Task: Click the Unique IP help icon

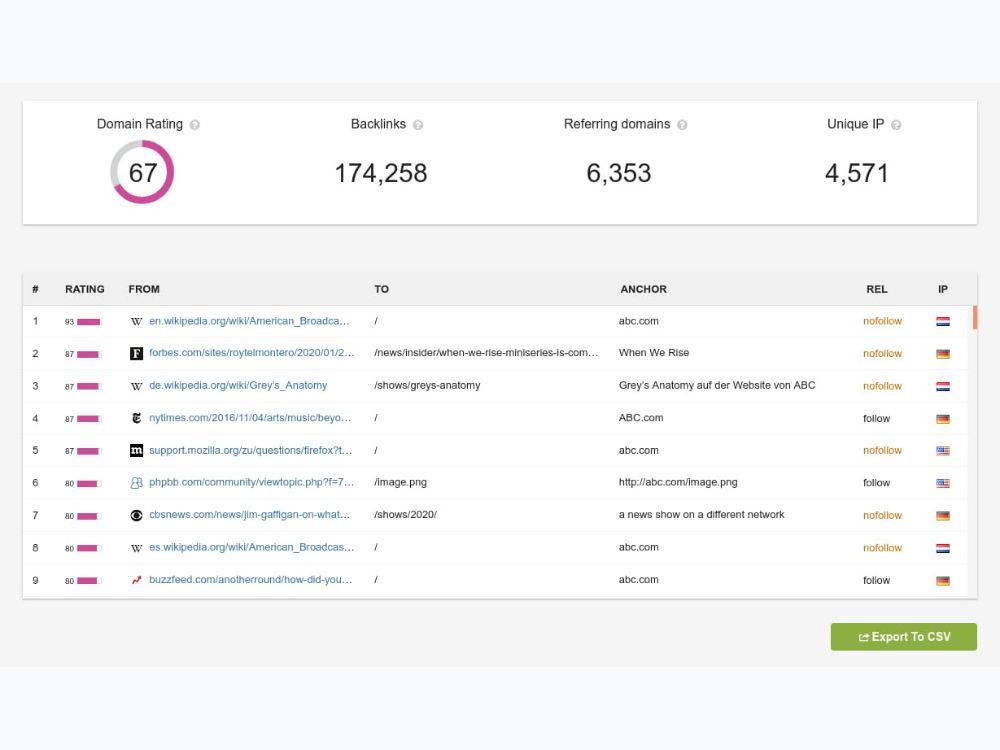Action: pyautogui.click(x=896, y=125)
